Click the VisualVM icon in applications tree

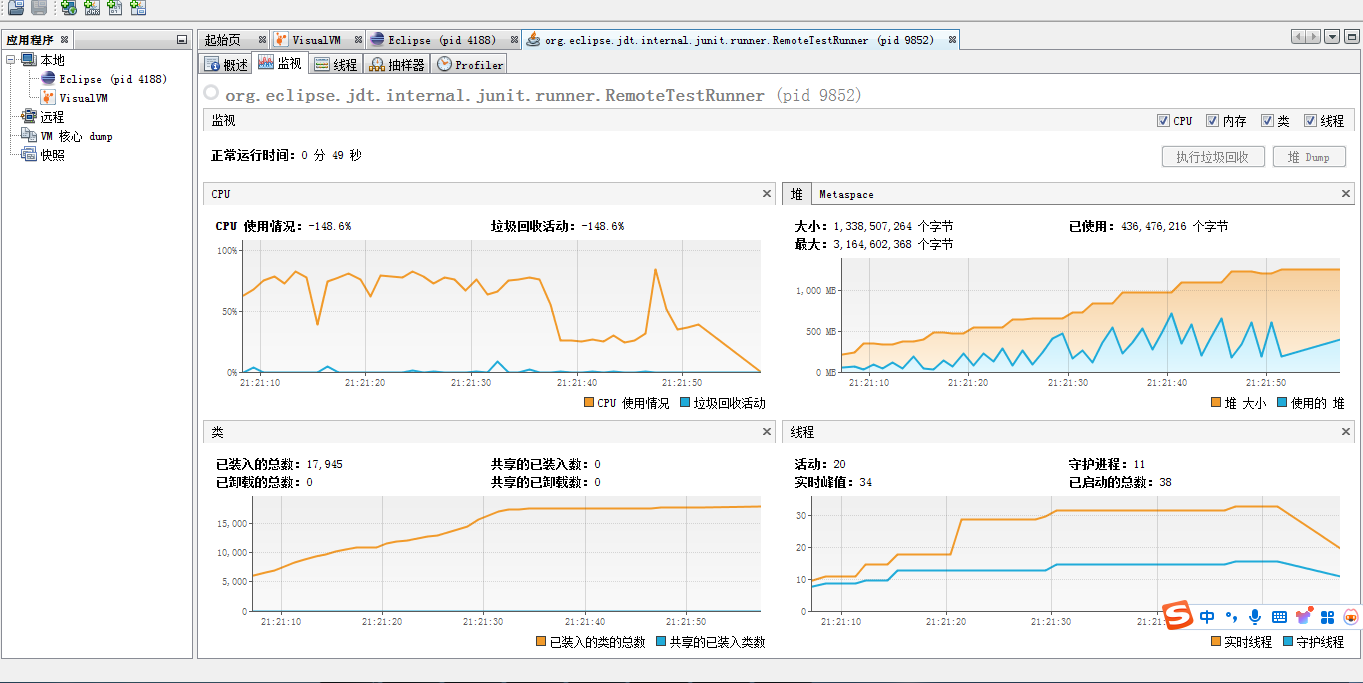click(48, 97)
